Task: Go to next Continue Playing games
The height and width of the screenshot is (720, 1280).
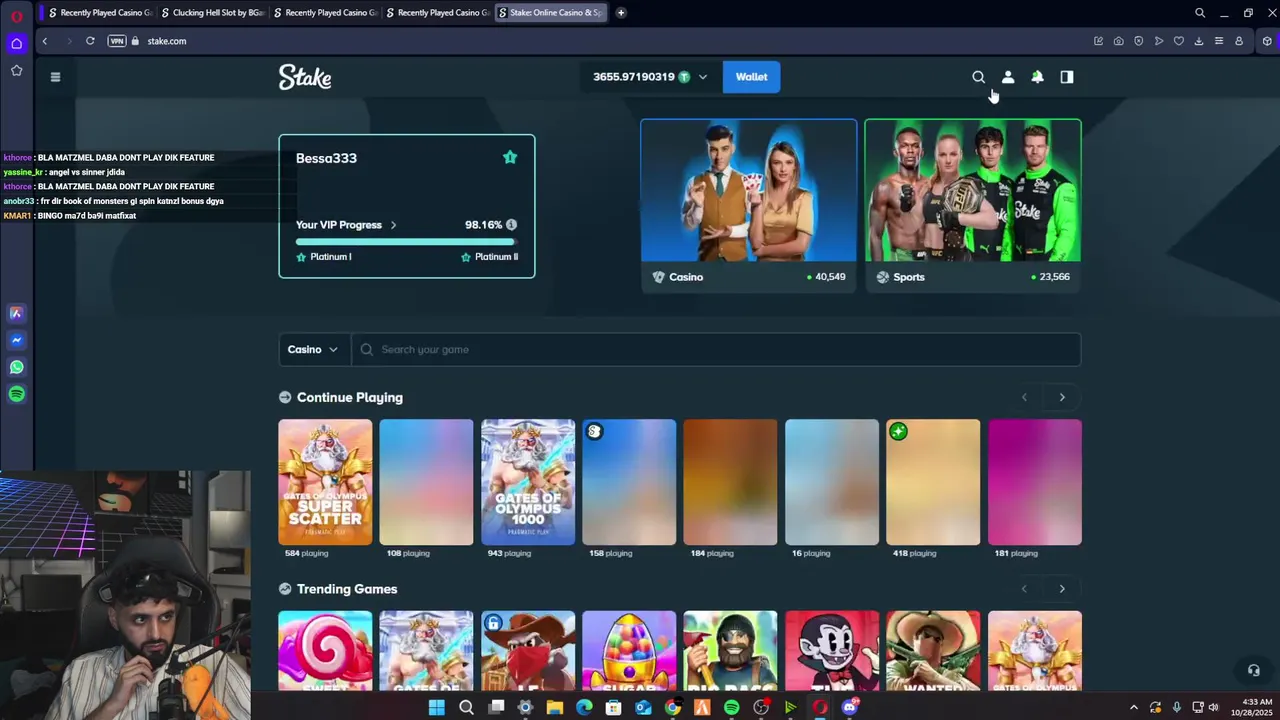Action: (1062, 397)
